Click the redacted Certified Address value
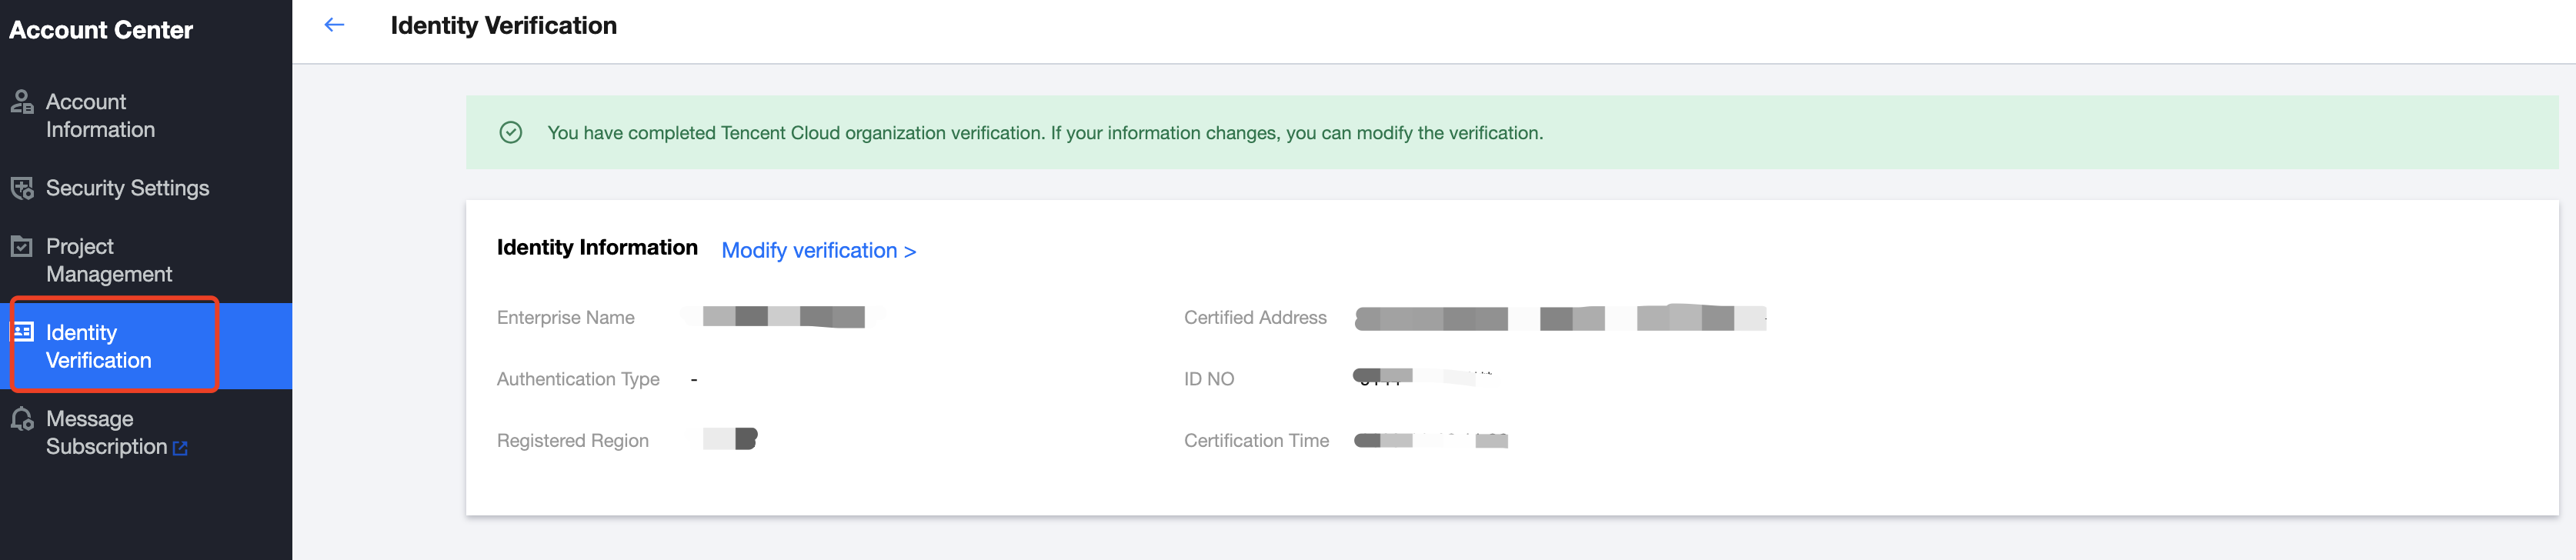This screenshot has width=2576, height=560. pyautogui.click(x=1560, y=318)
